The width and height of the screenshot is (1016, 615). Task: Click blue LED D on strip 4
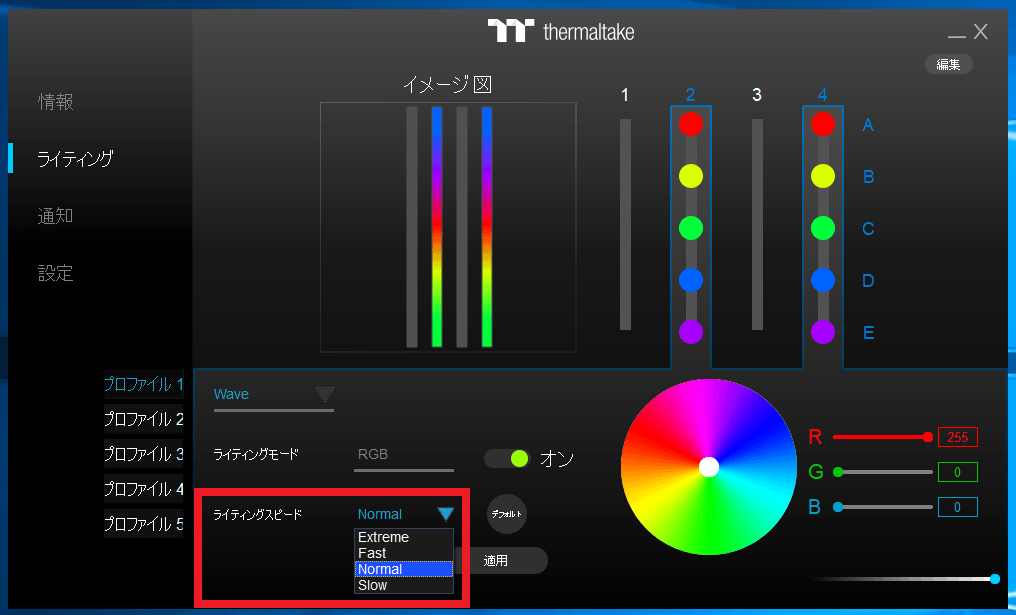pyautogui.click(x=823, y=281)
